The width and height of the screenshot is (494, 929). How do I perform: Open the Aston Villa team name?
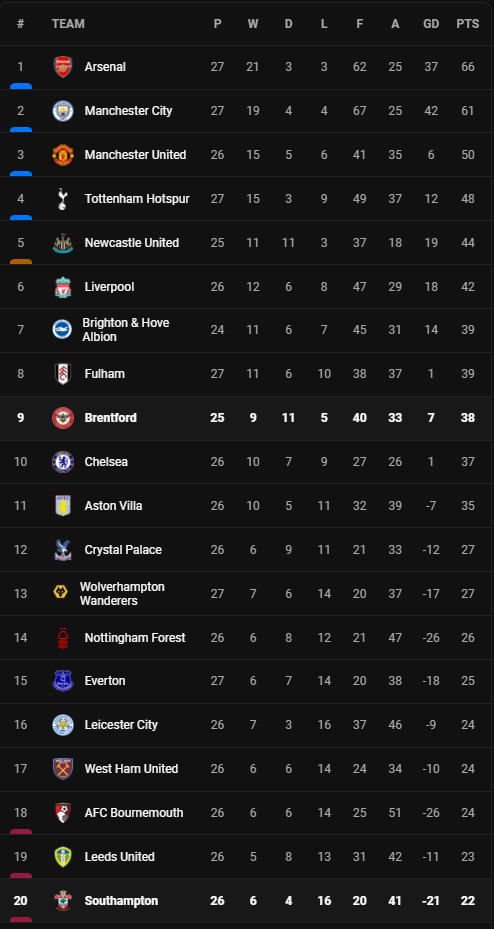click(x=113, y=505)
